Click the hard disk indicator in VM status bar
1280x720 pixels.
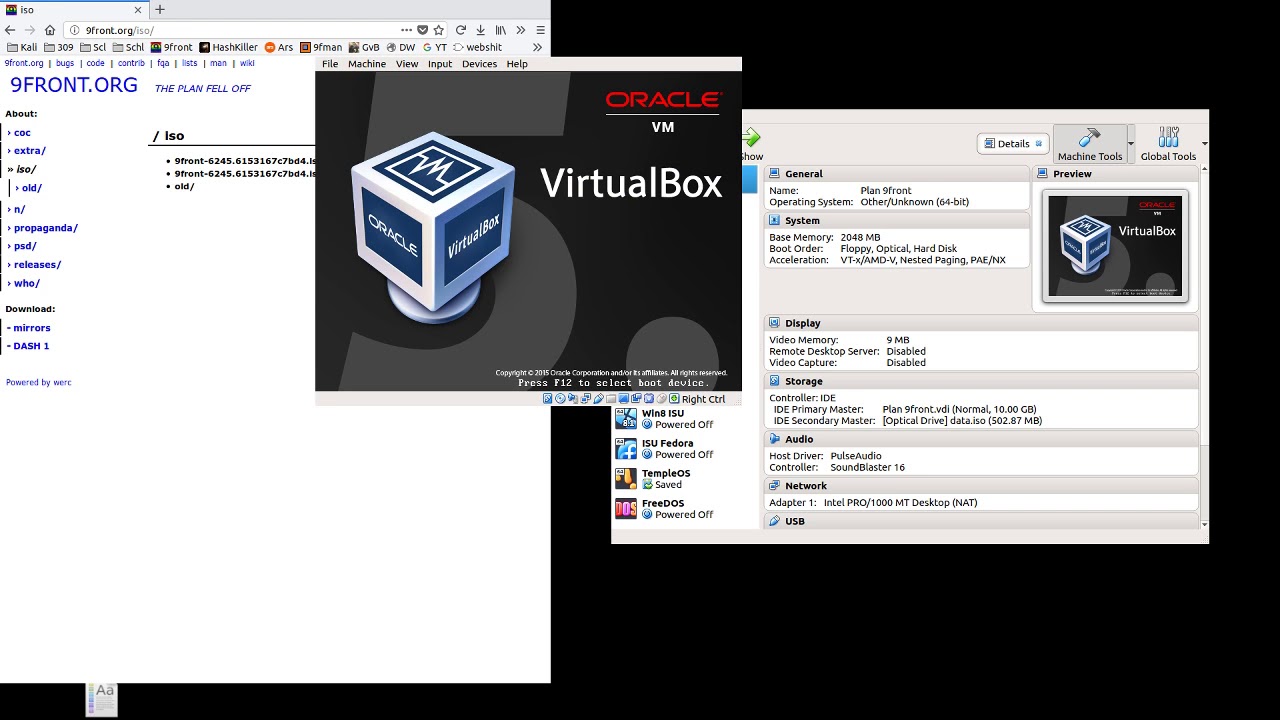[548, 398]
